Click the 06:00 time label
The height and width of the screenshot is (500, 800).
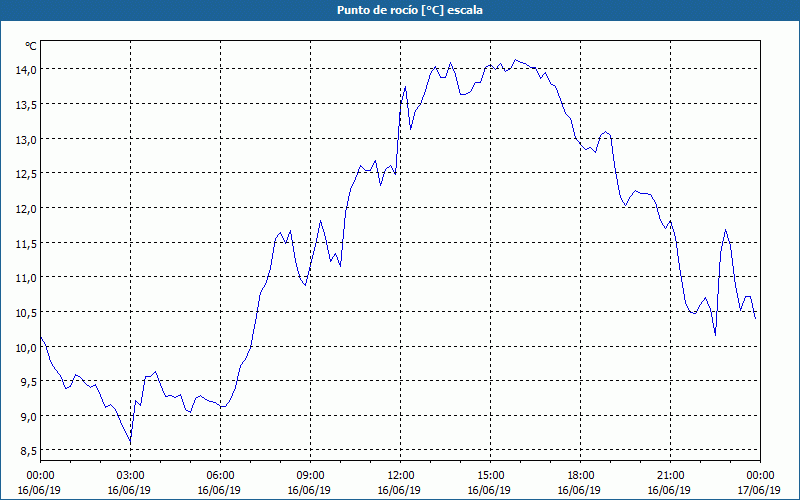220,476
